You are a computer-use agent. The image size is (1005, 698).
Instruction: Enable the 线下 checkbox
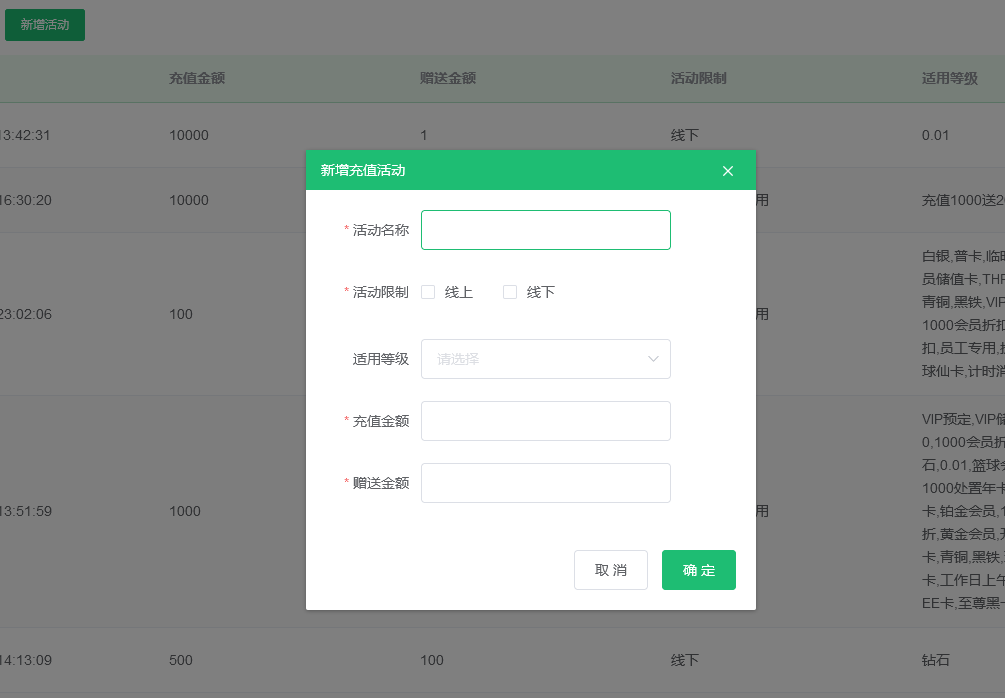tap(510, 291)
